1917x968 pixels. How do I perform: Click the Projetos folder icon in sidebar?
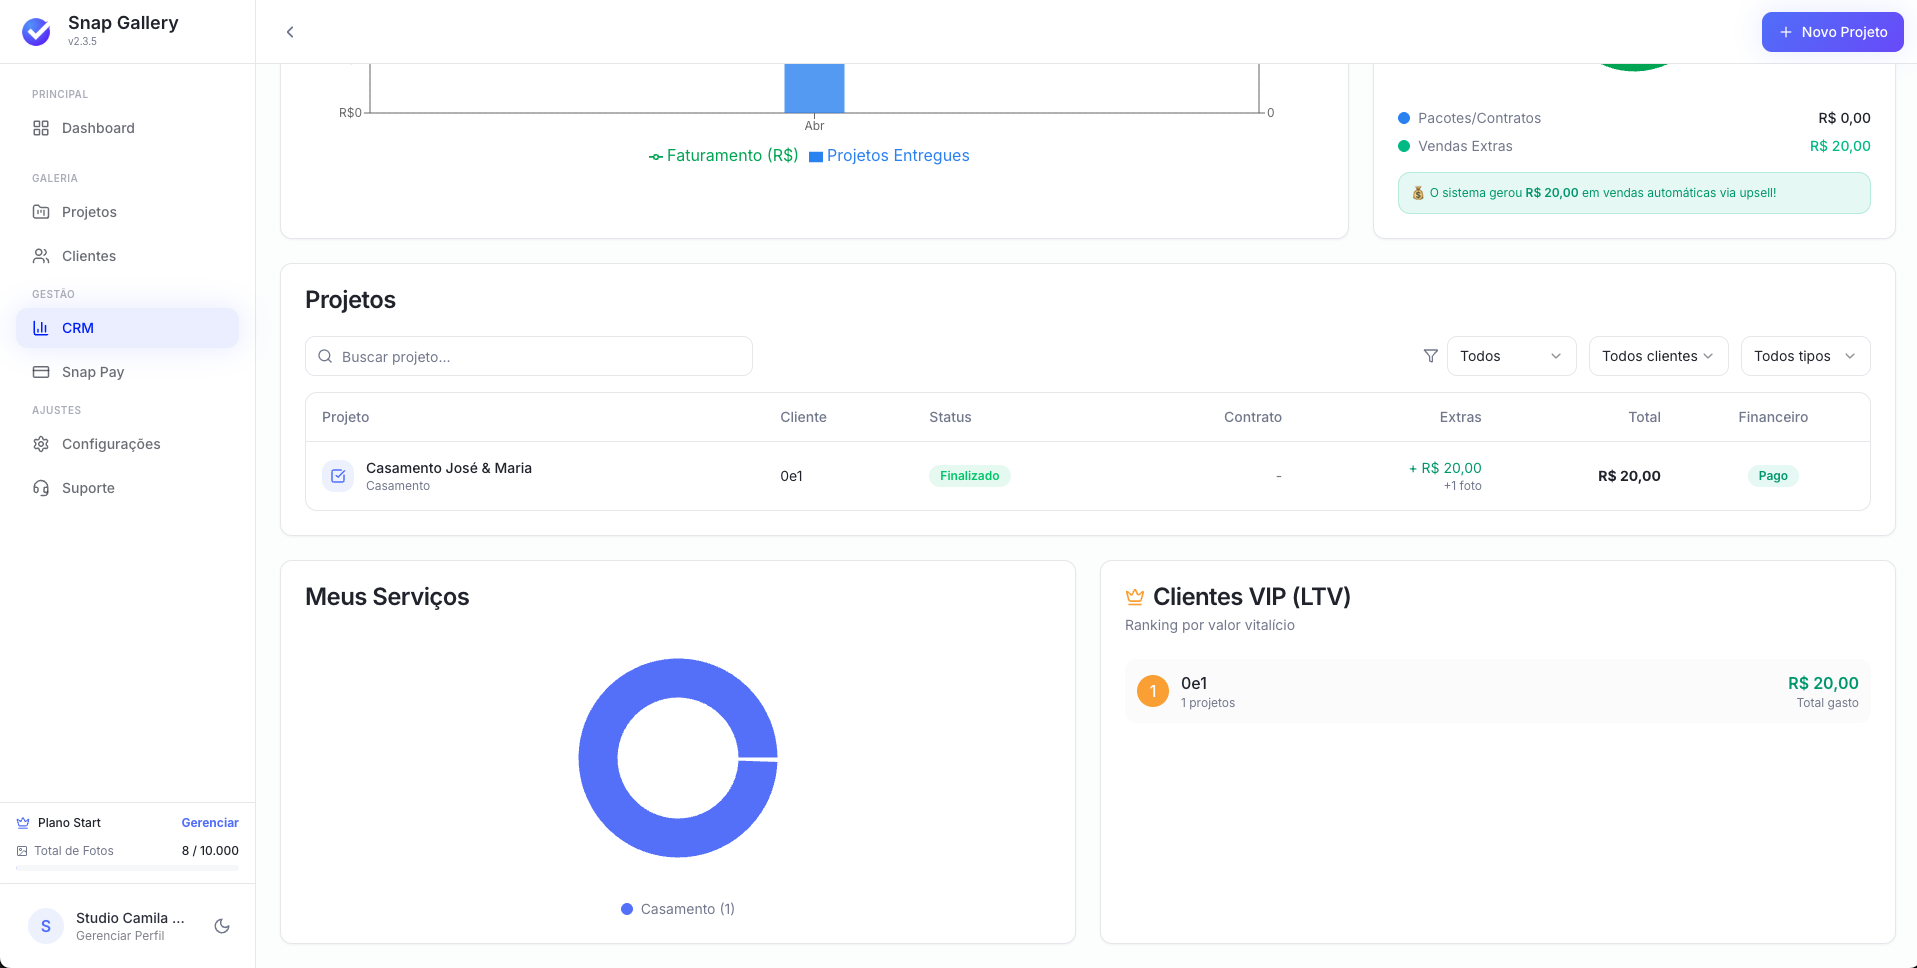41,212
